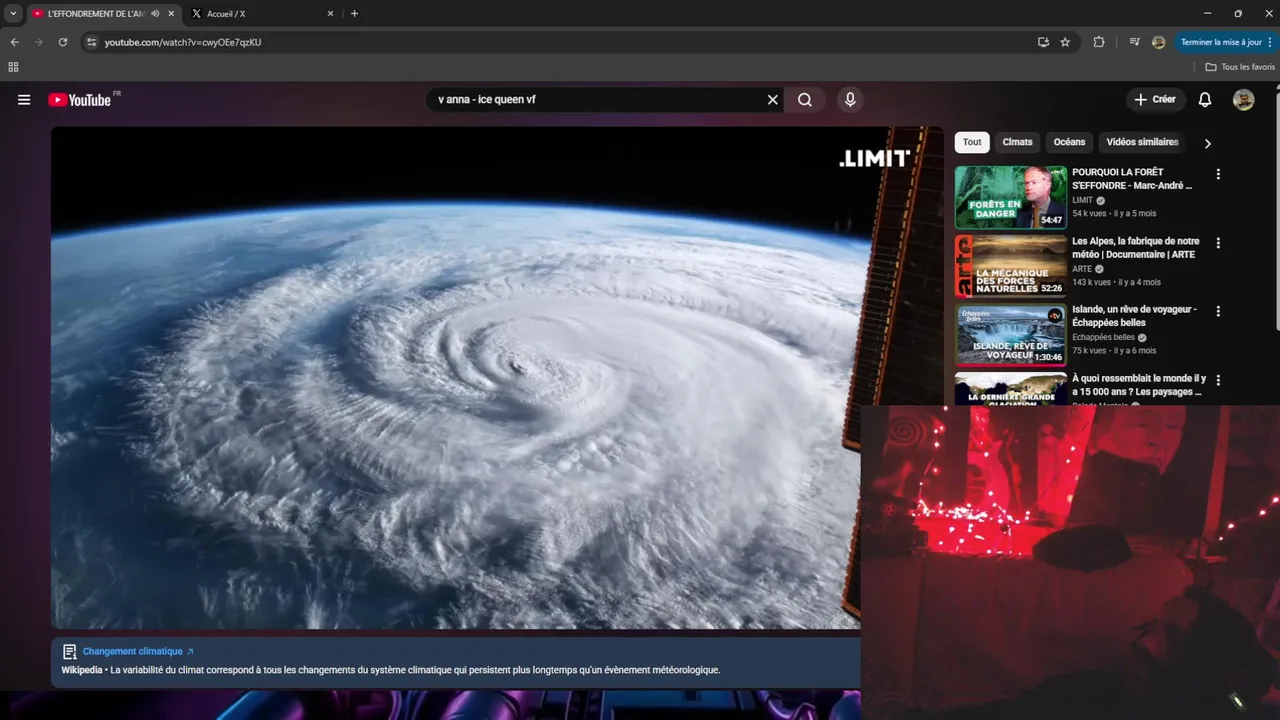The height and width of the screenshot is (720, 1280).
Task: Open options for Les Alpes video
Action: [1218, 243]
